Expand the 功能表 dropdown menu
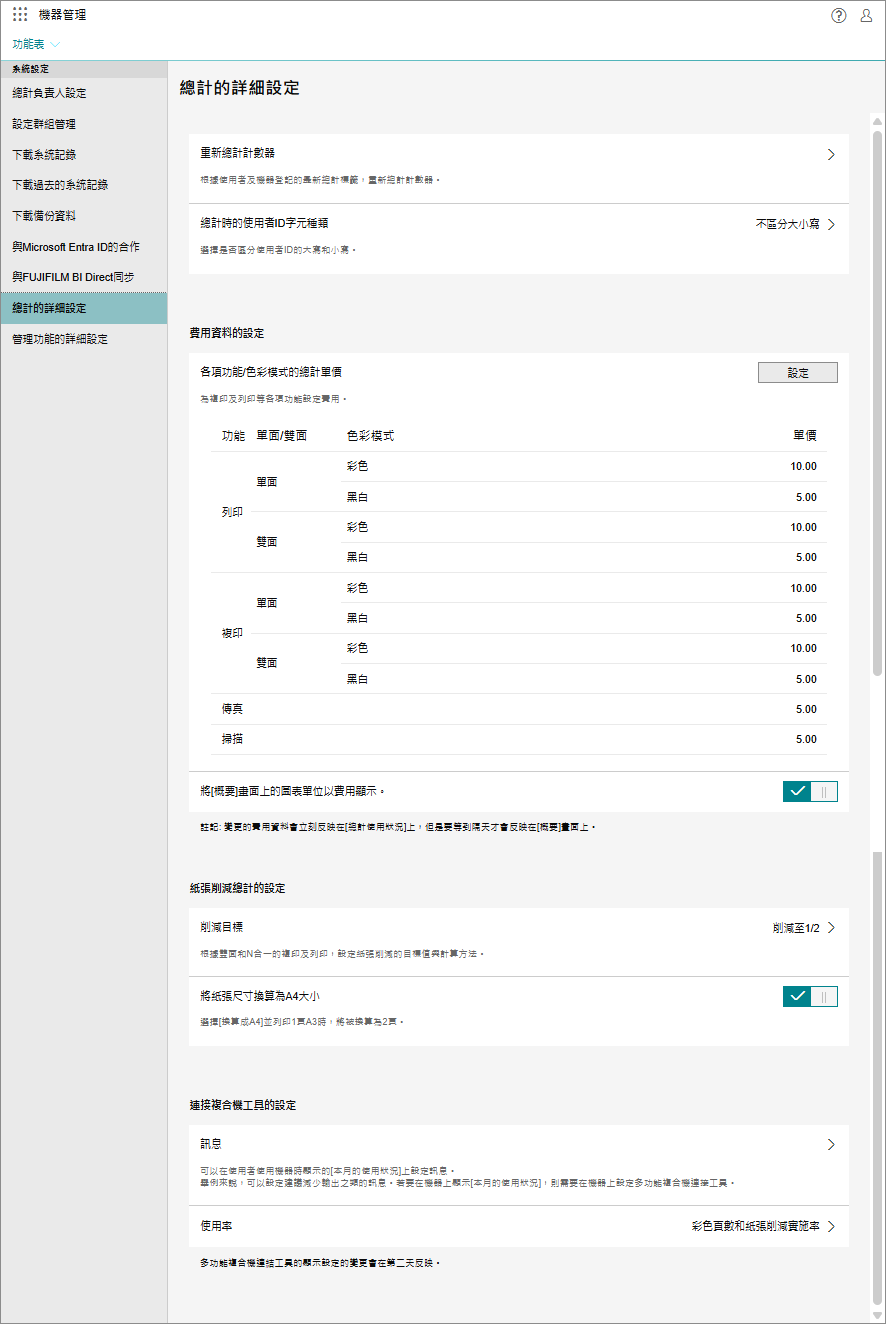The height and width of the screenshot is (1324, 886). click(36, 45)
